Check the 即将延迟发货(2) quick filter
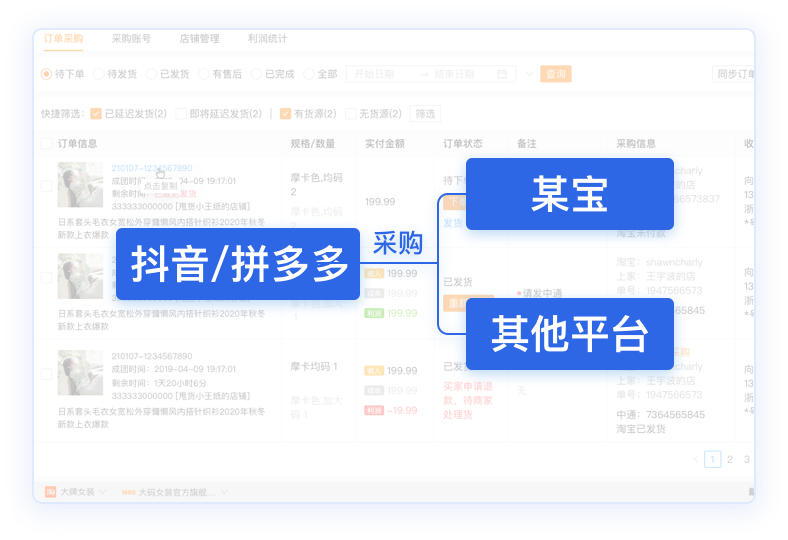Viewport: 788px width, 540px height. pos(181,114)
